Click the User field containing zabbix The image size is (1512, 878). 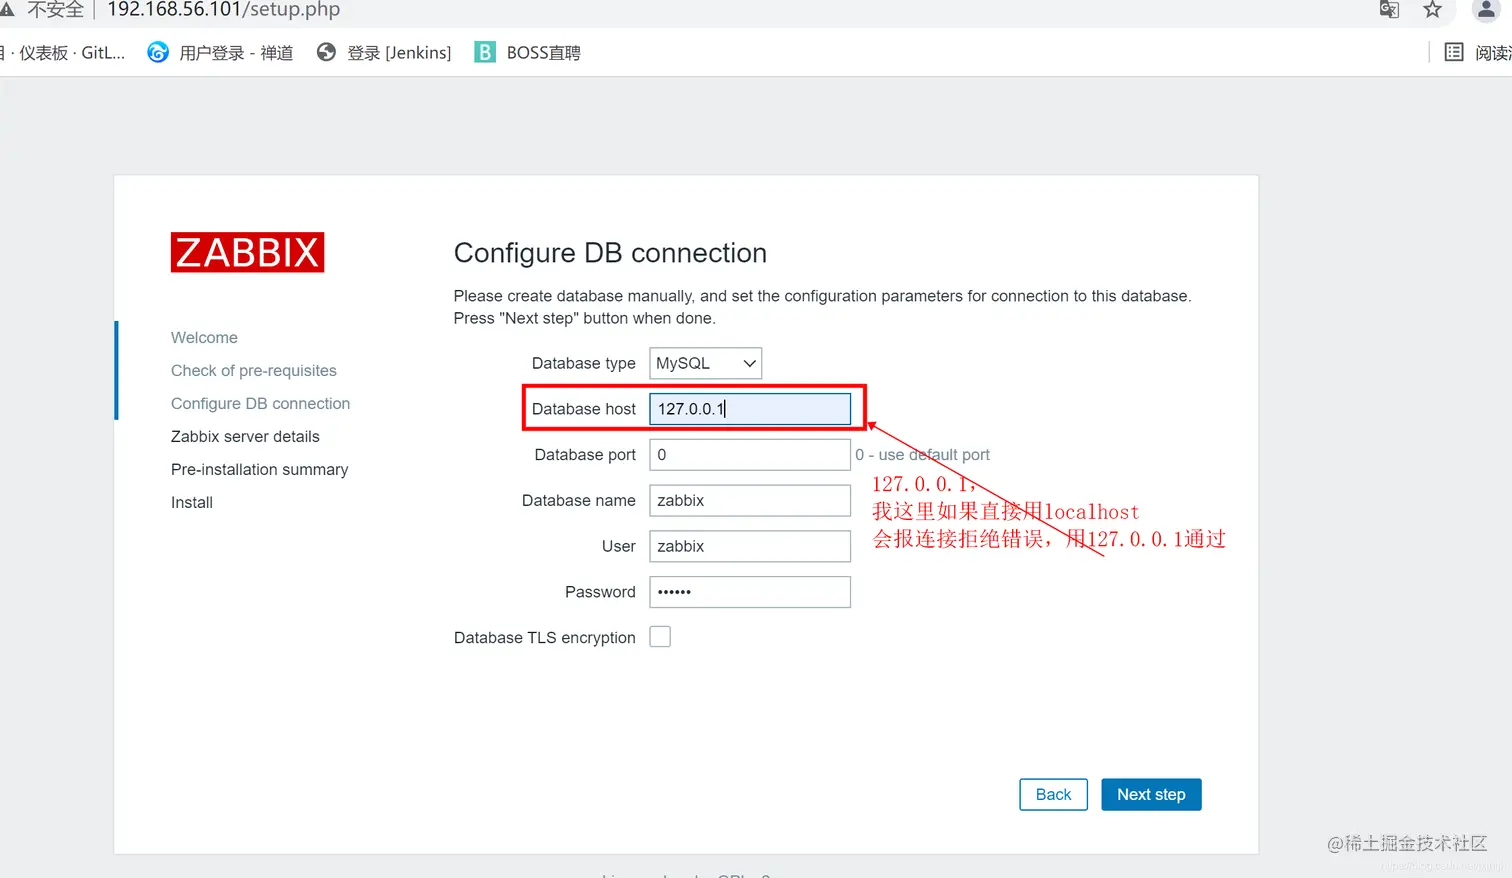(x=750, y=546)
